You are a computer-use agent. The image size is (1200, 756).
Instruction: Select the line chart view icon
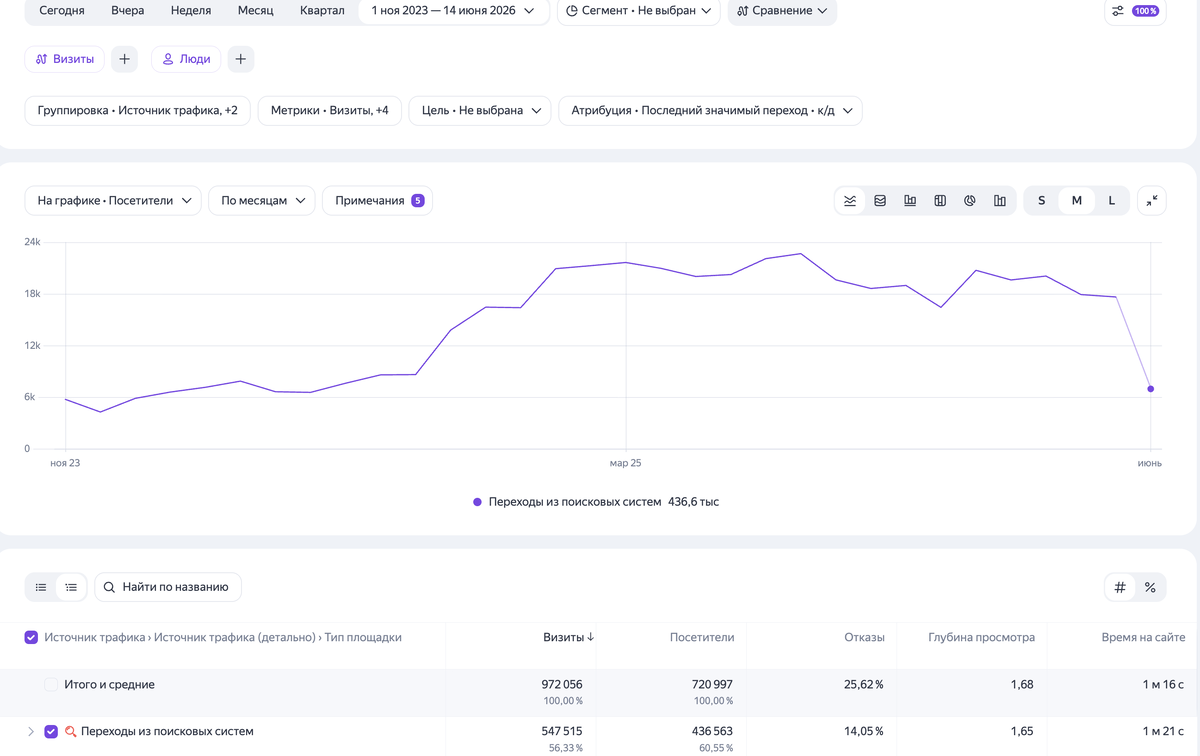coord(850,201)
